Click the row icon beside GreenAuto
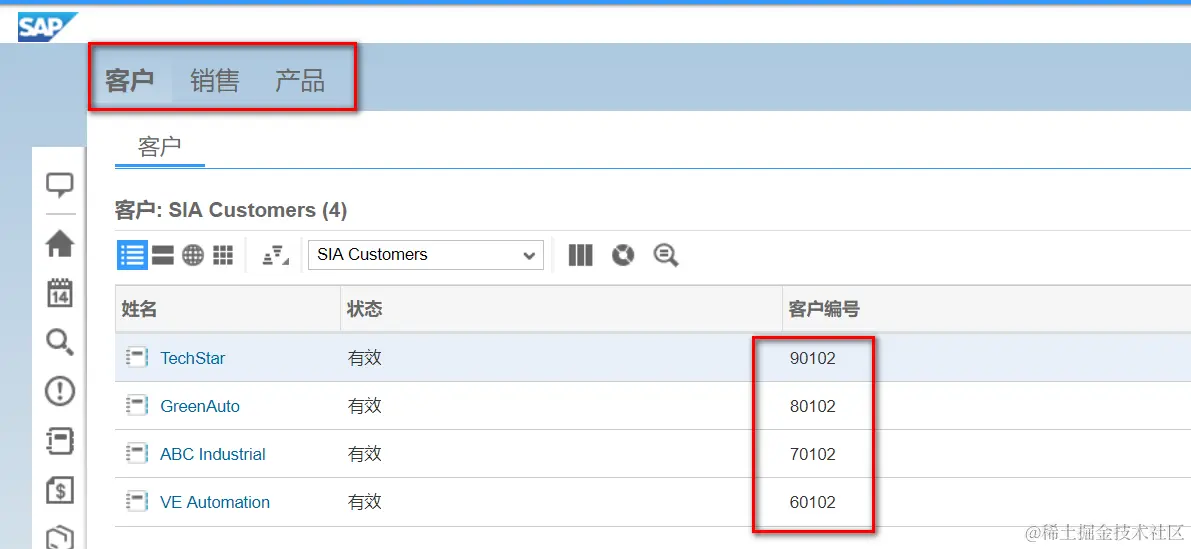The width and height of the screenshot is (1191, 549). click(137, 406)
